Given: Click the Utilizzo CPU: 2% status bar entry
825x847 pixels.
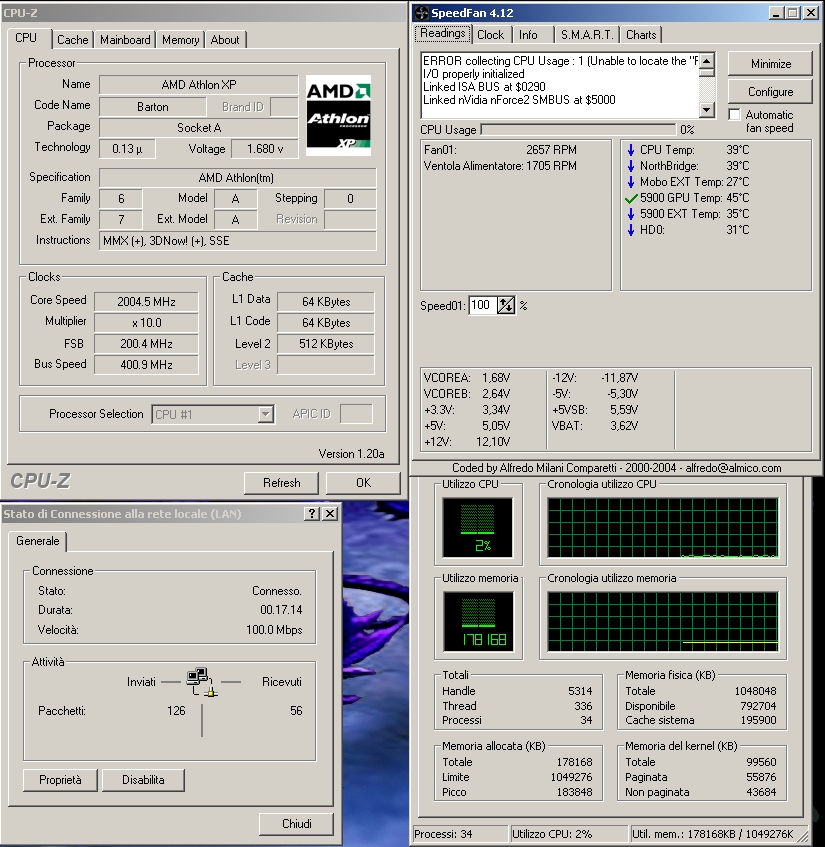Looking at the screenshot, I should 569,834.
